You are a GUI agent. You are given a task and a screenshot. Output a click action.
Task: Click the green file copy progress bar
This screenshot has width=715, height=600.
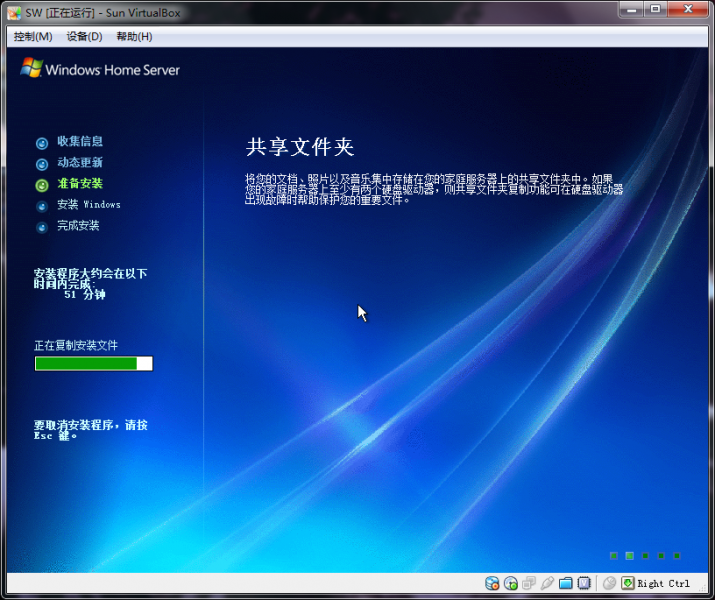click(x=94, y=363)
